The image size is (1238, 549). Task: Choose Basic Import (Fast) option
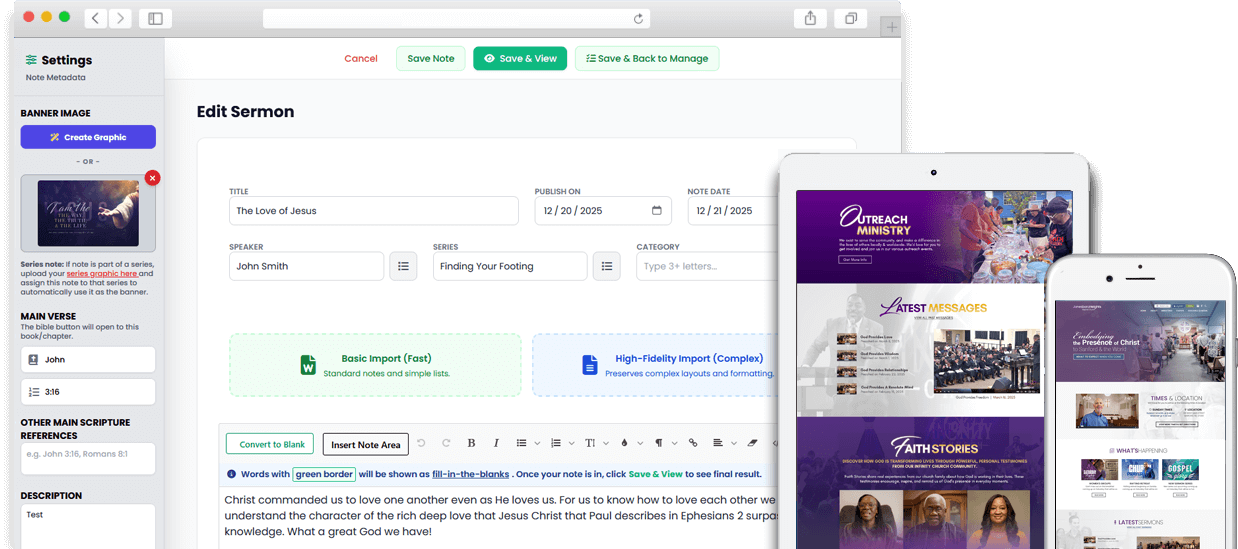(x=375, y=366)
